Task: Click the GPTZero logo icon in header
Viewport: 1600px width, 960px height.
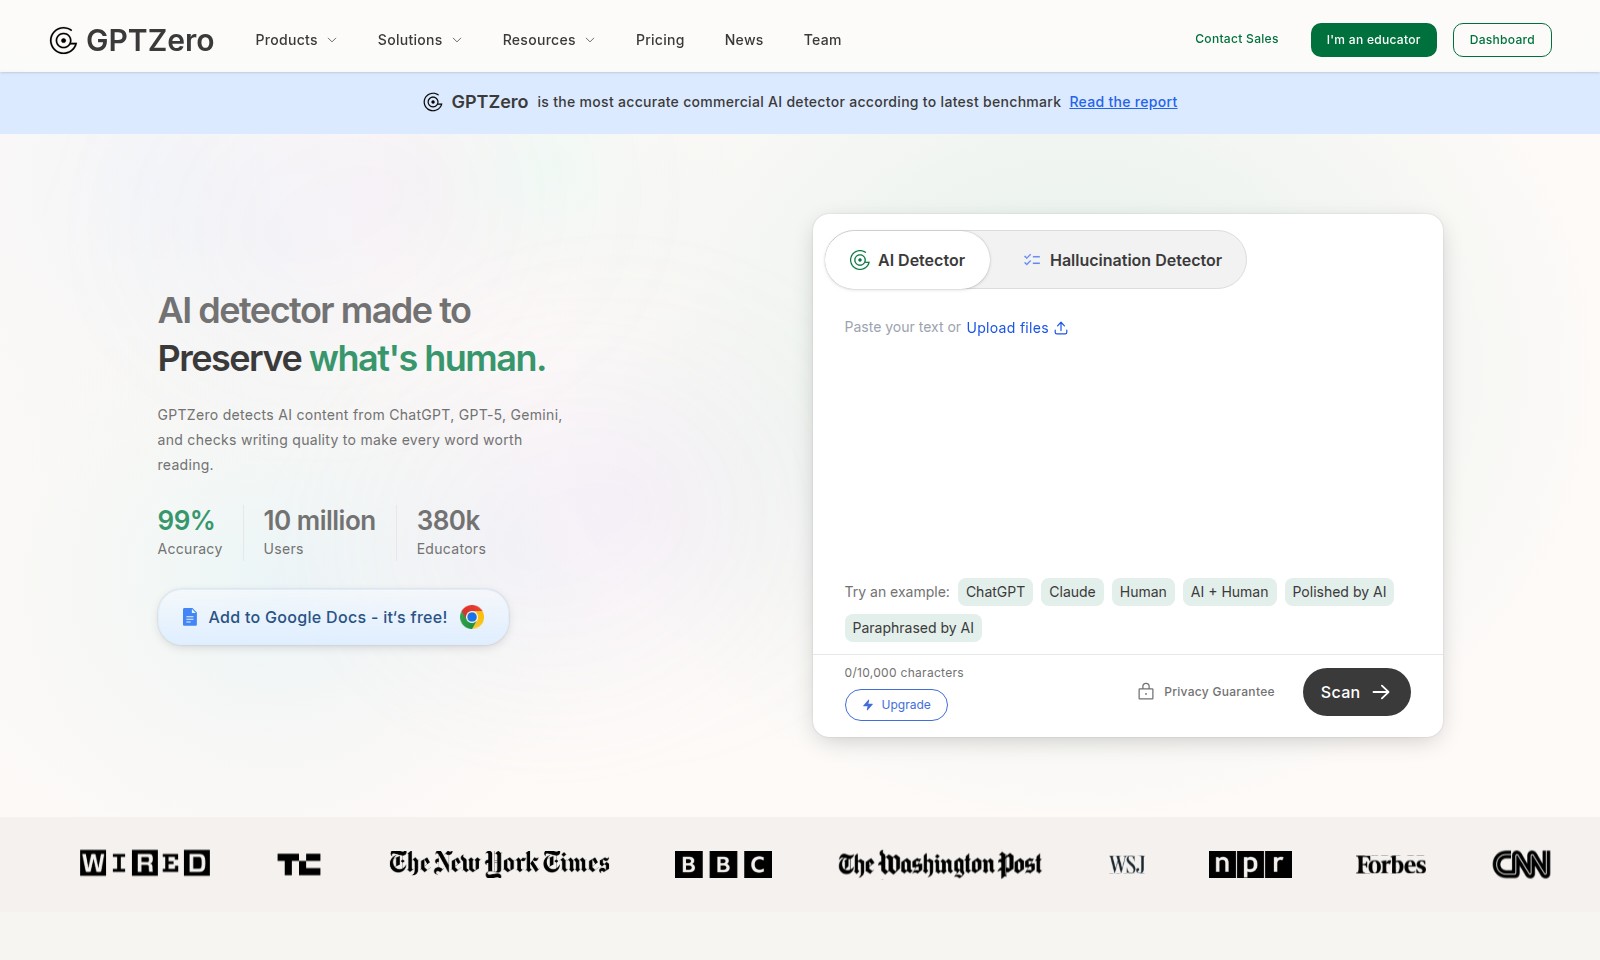Action: (x=63, y=40)
